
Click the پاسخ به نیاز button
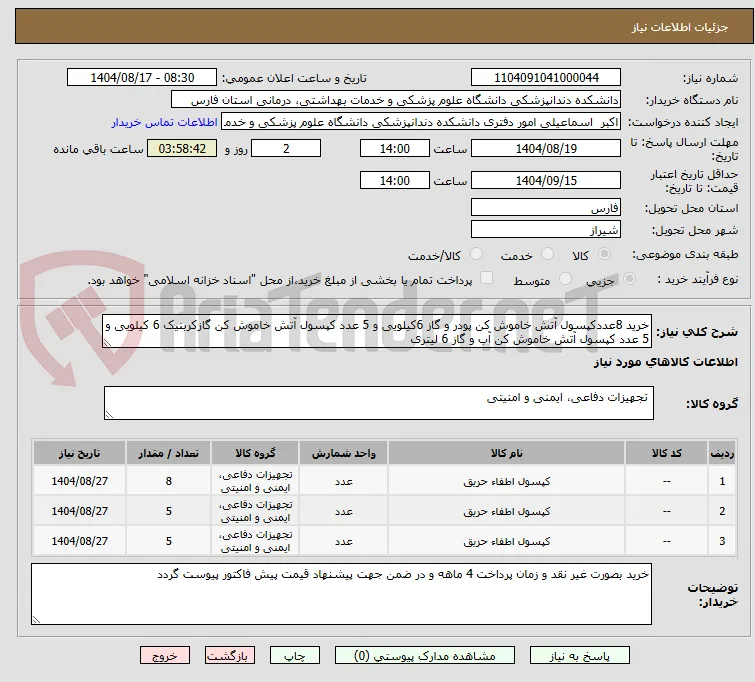(x=580, y=656)
